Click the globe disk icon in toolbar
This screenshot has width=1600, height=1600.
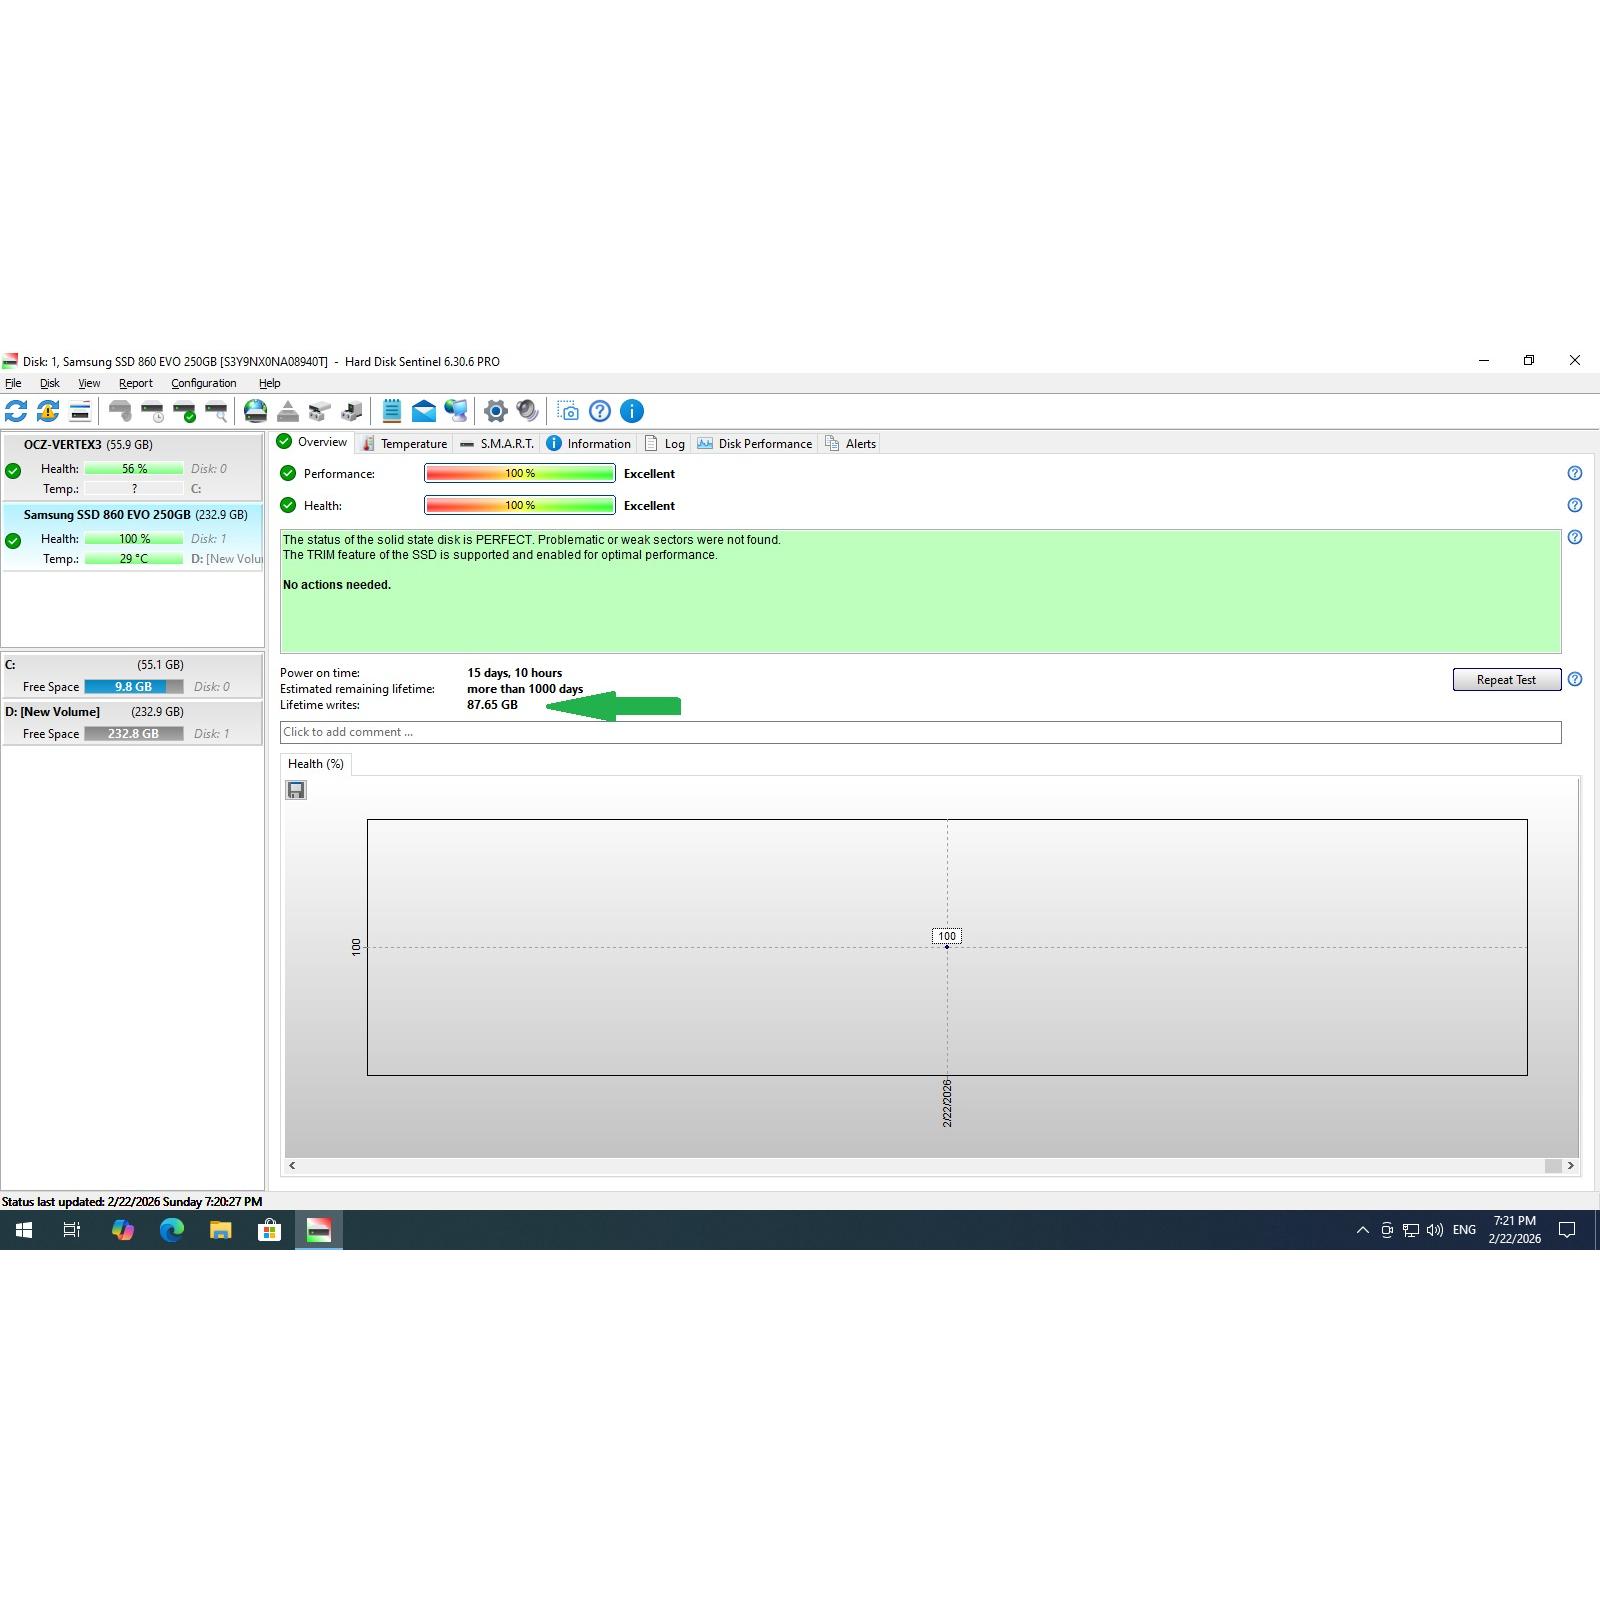[x=256, y=411]
